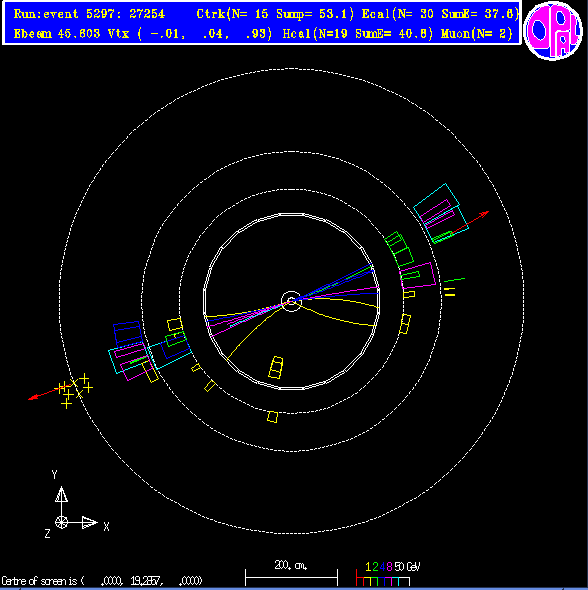Click the small circle at detector center

(291, 301)
